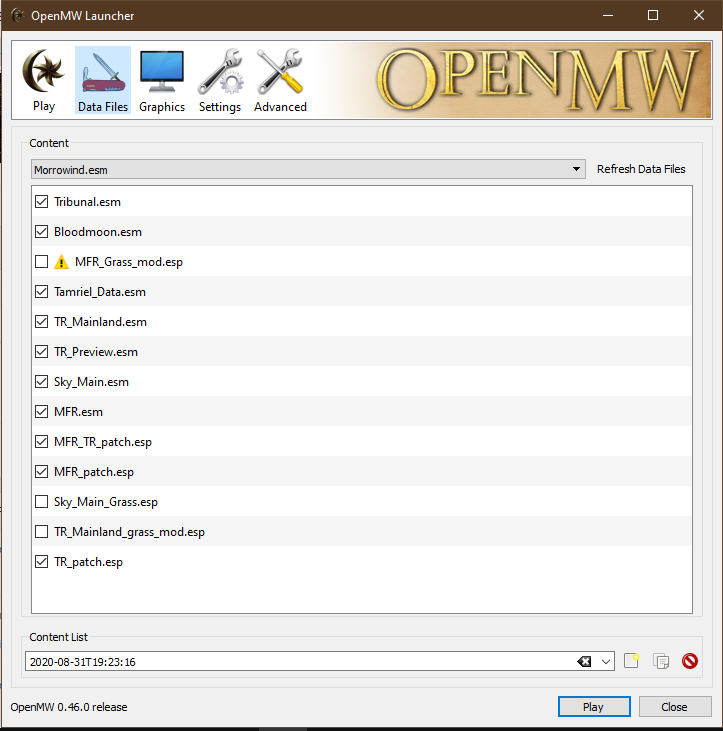Click the OpenMW Launcher title bar icon
Image resolution: width=723 pixels, height=731 pixels.
point(18,15)
